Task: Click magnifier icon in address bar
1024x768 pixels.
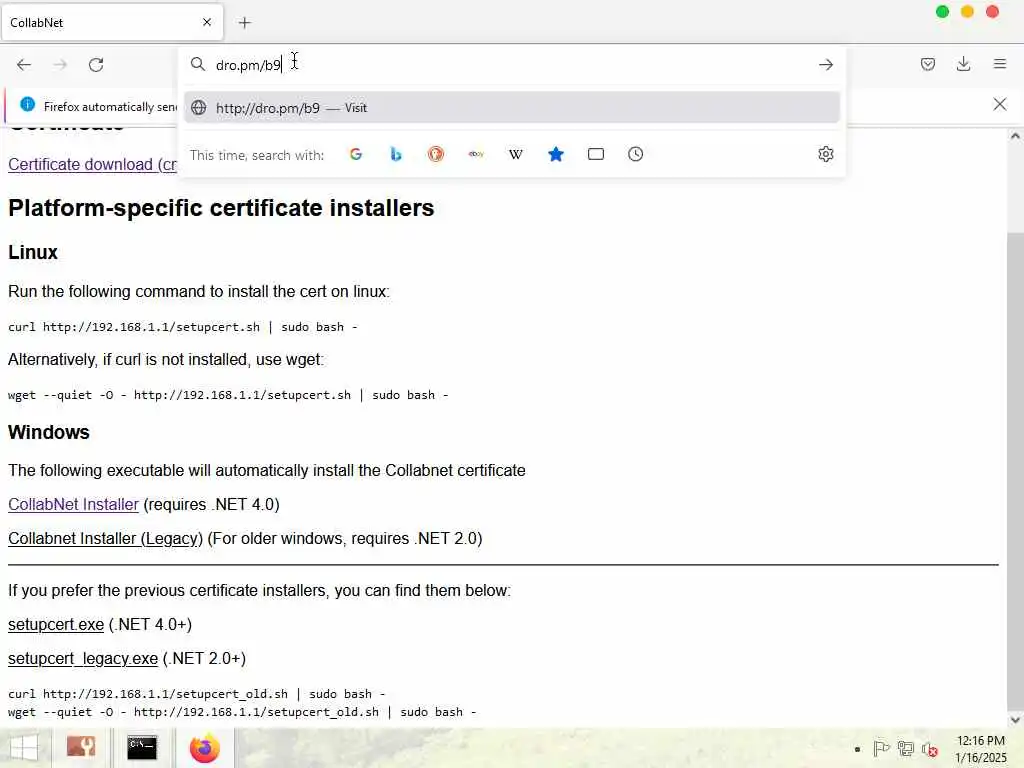Action: [x=197, y=64]
